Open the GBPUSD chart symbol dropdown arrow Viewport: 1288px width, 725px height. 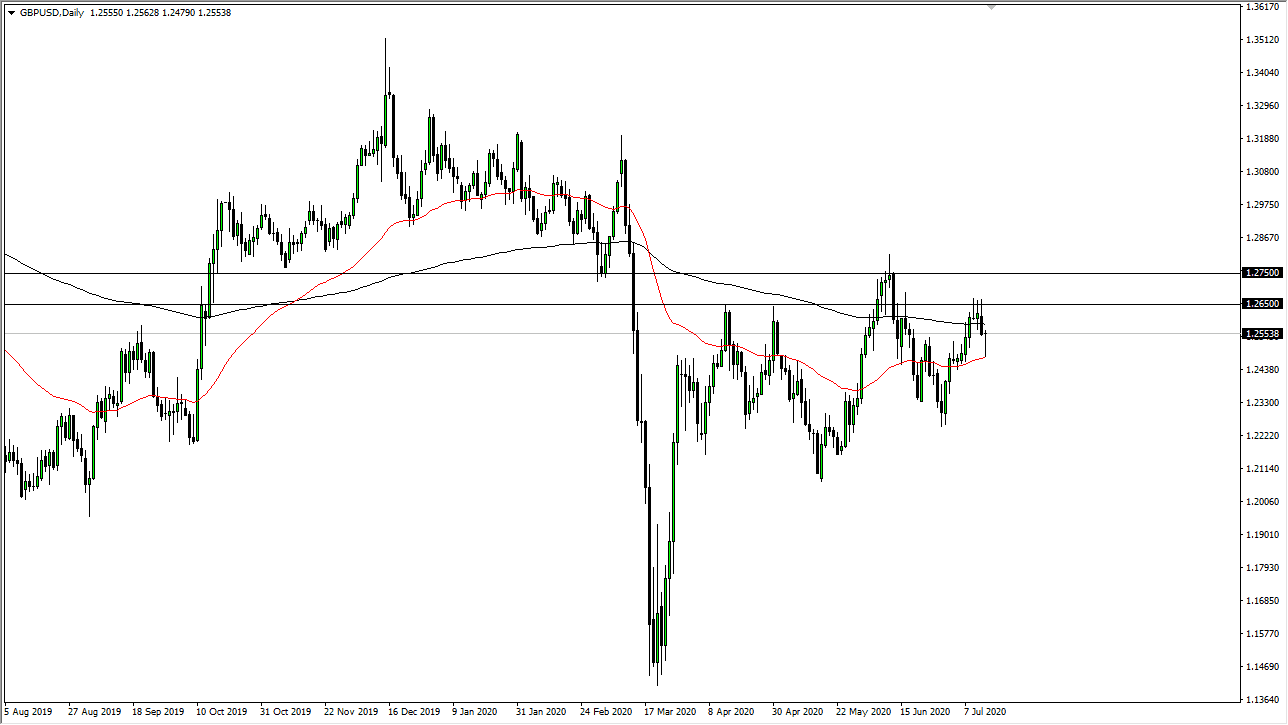[11, 12]
